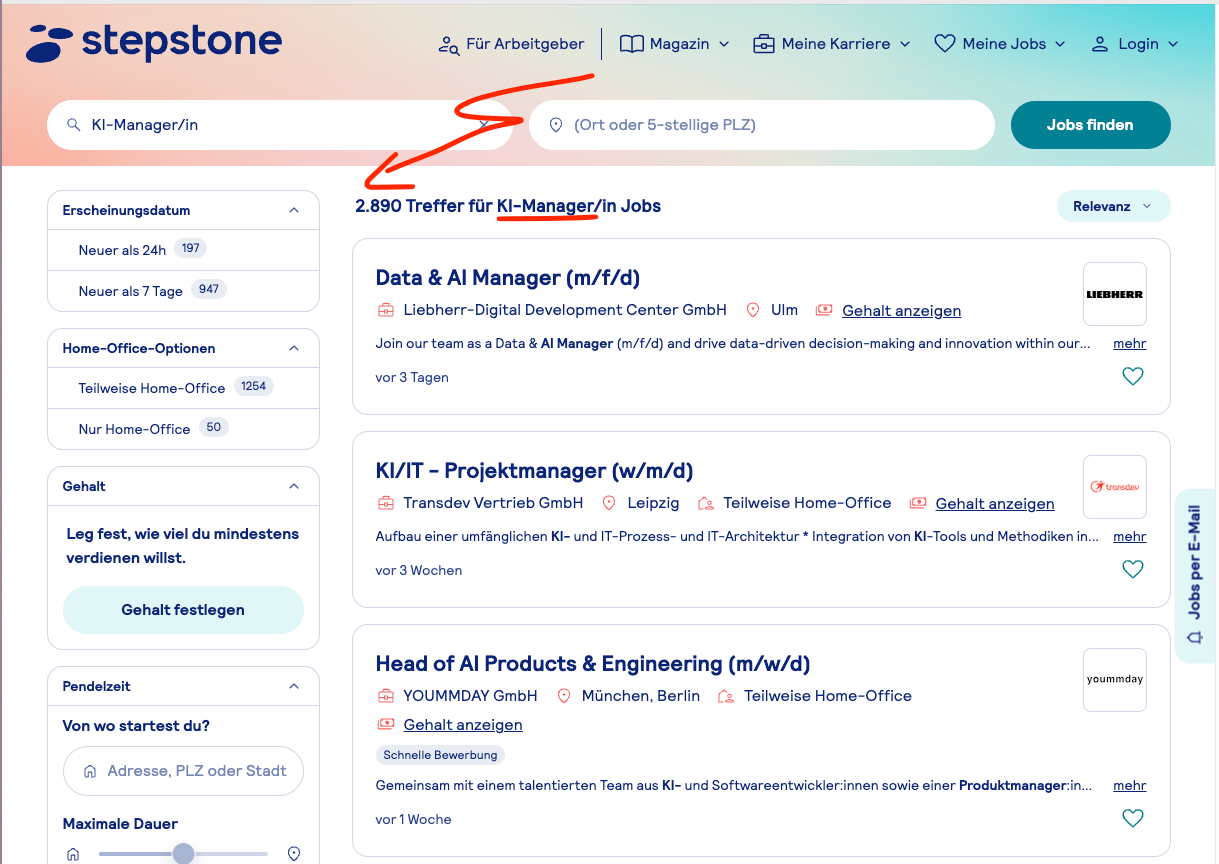The width and height of the screenshot is (1219, 864).
Task: Click the Transdev company logo
Action: click(1115, 487)
